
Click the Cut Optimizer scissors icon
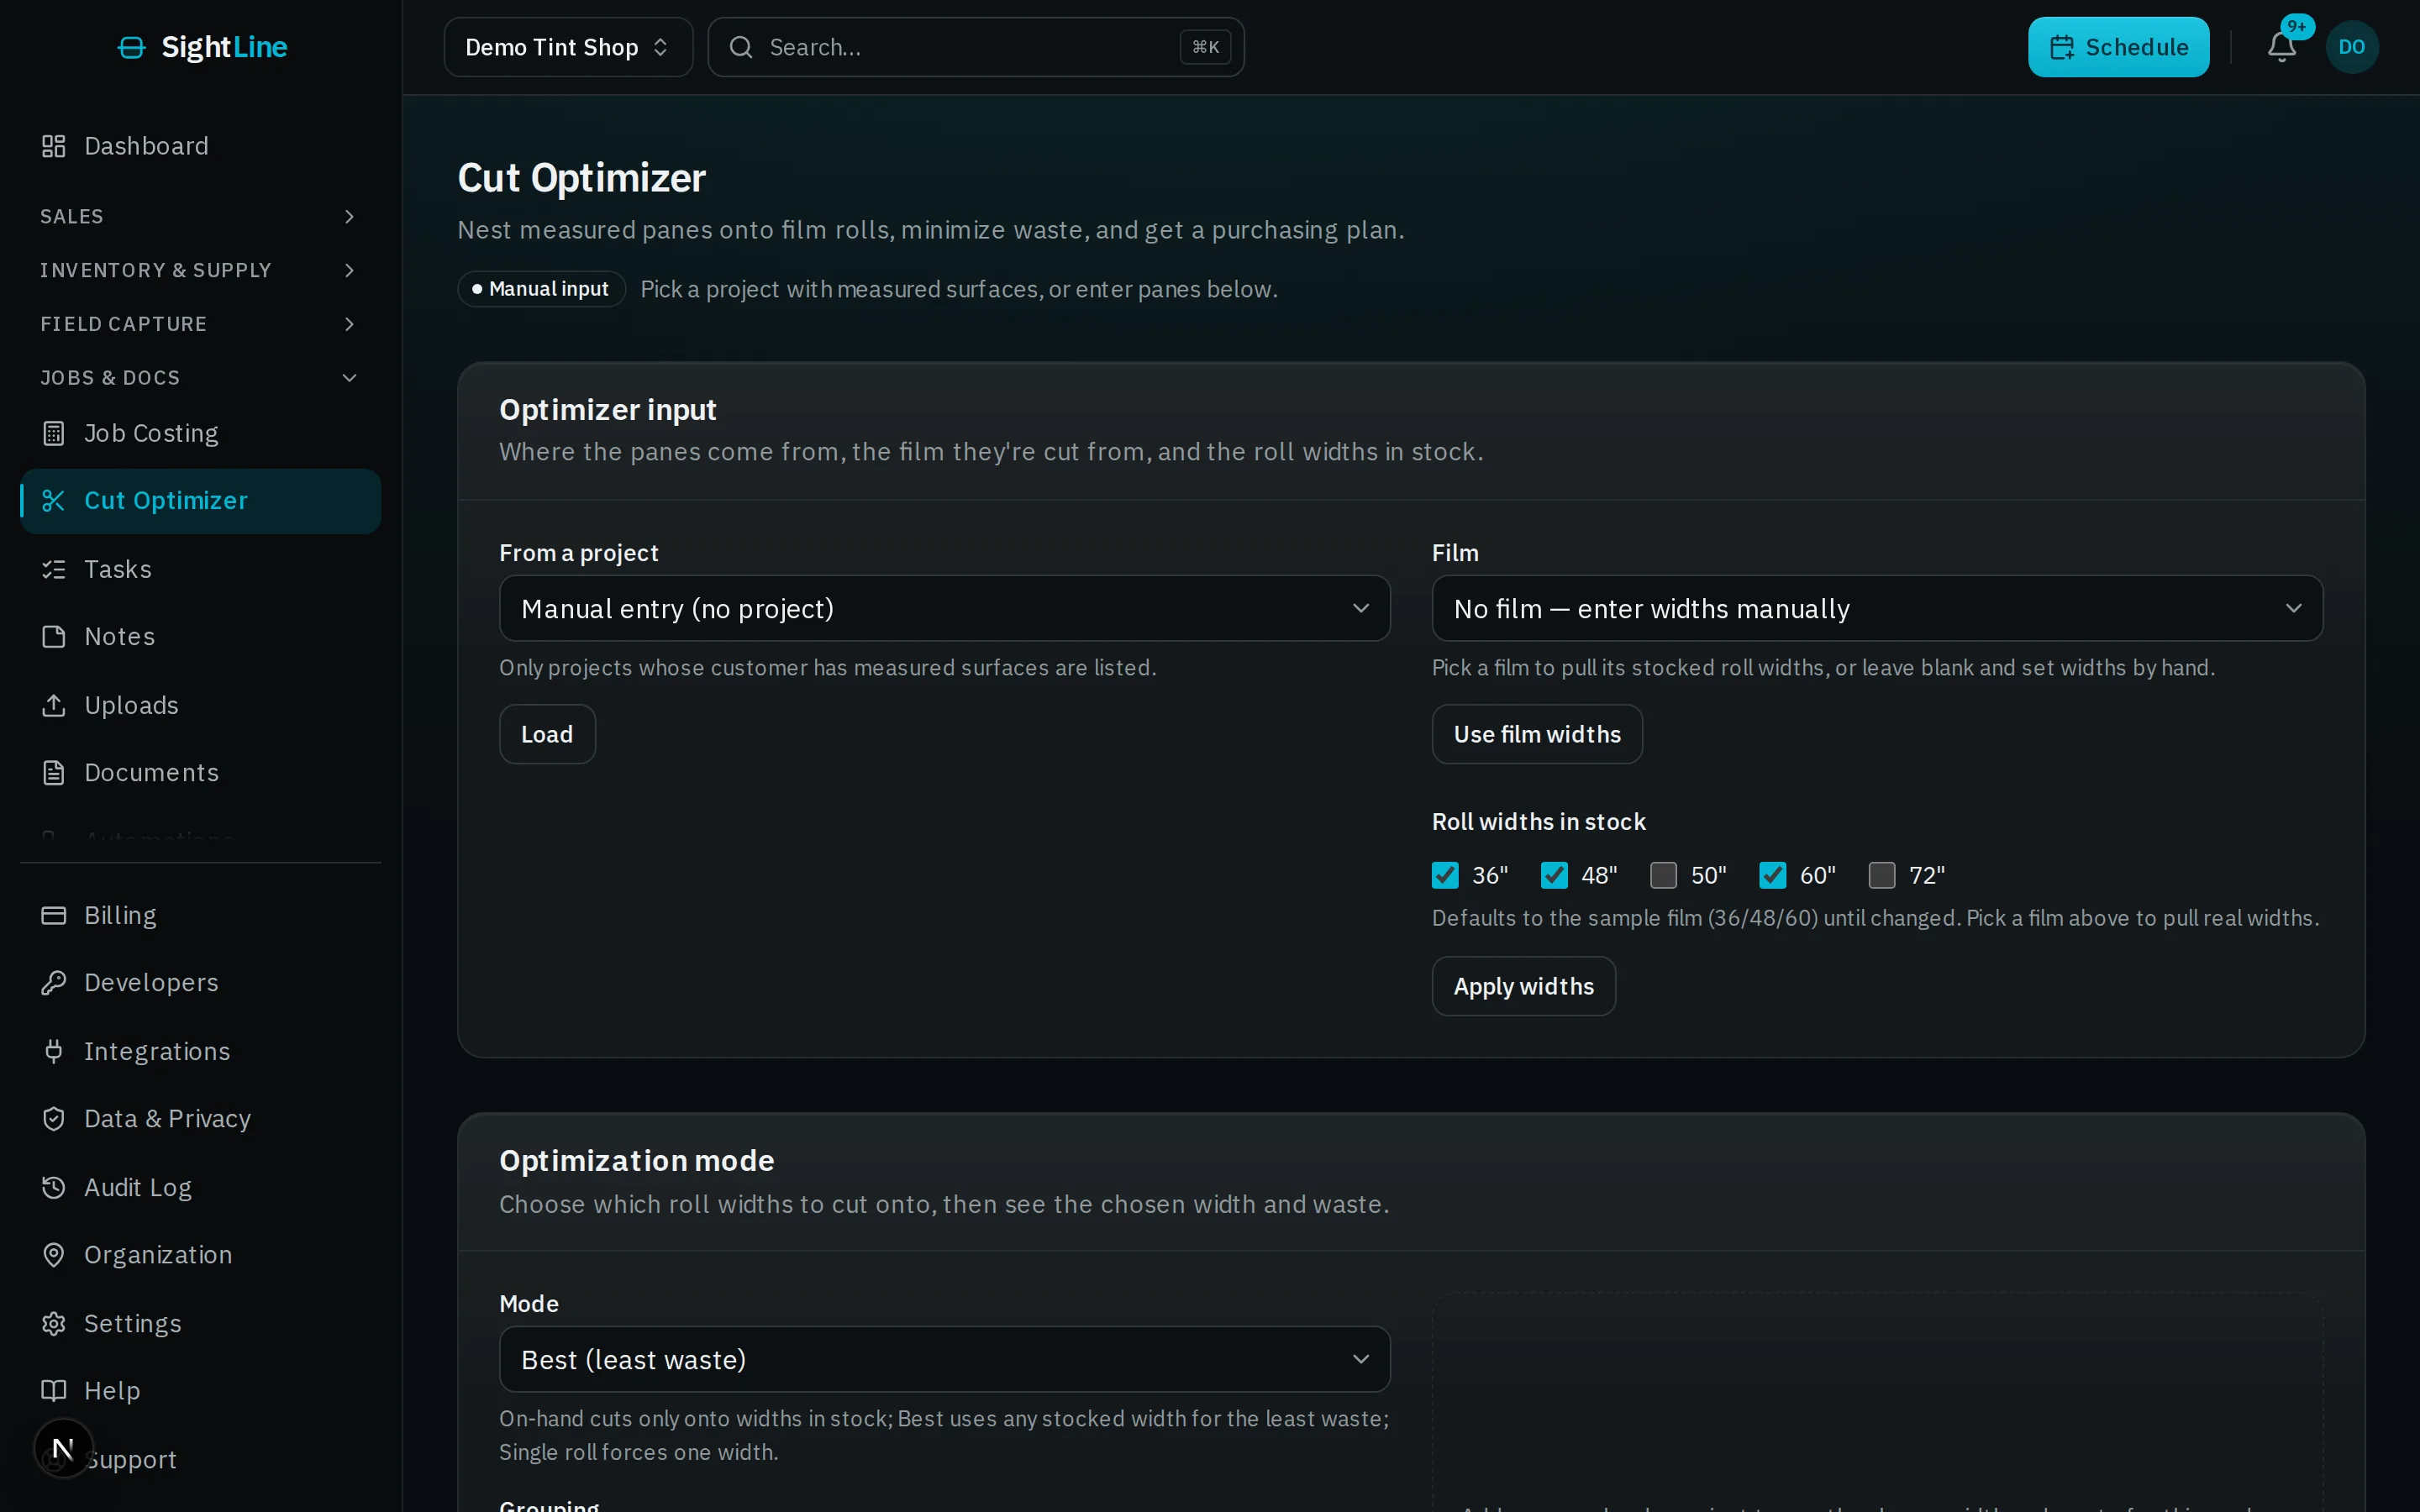click(54, 500)
